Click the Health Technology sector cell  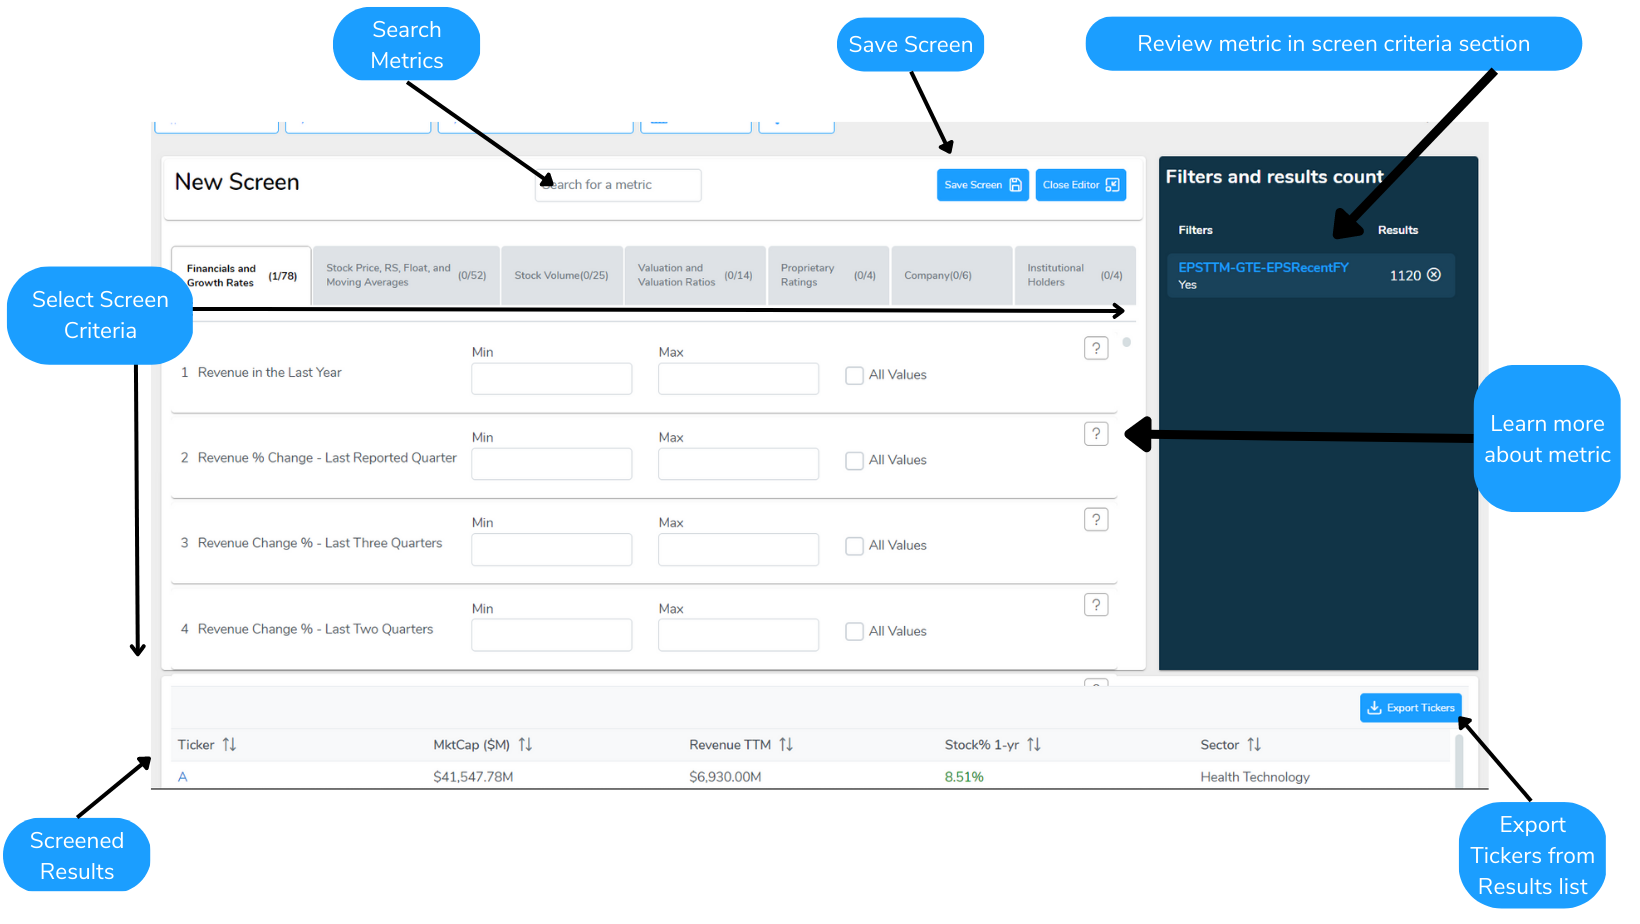coord(1255,777)
